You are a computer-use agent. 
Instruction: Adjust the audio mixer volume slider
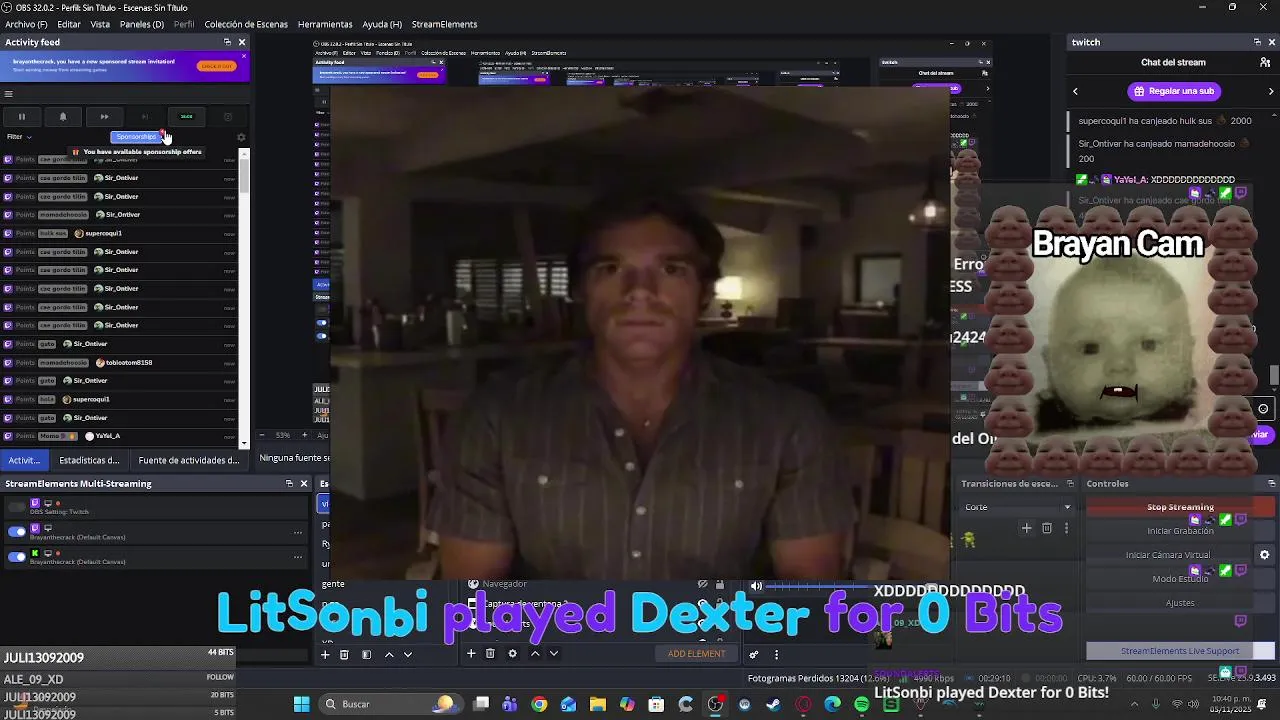click(x=817, y=586)
